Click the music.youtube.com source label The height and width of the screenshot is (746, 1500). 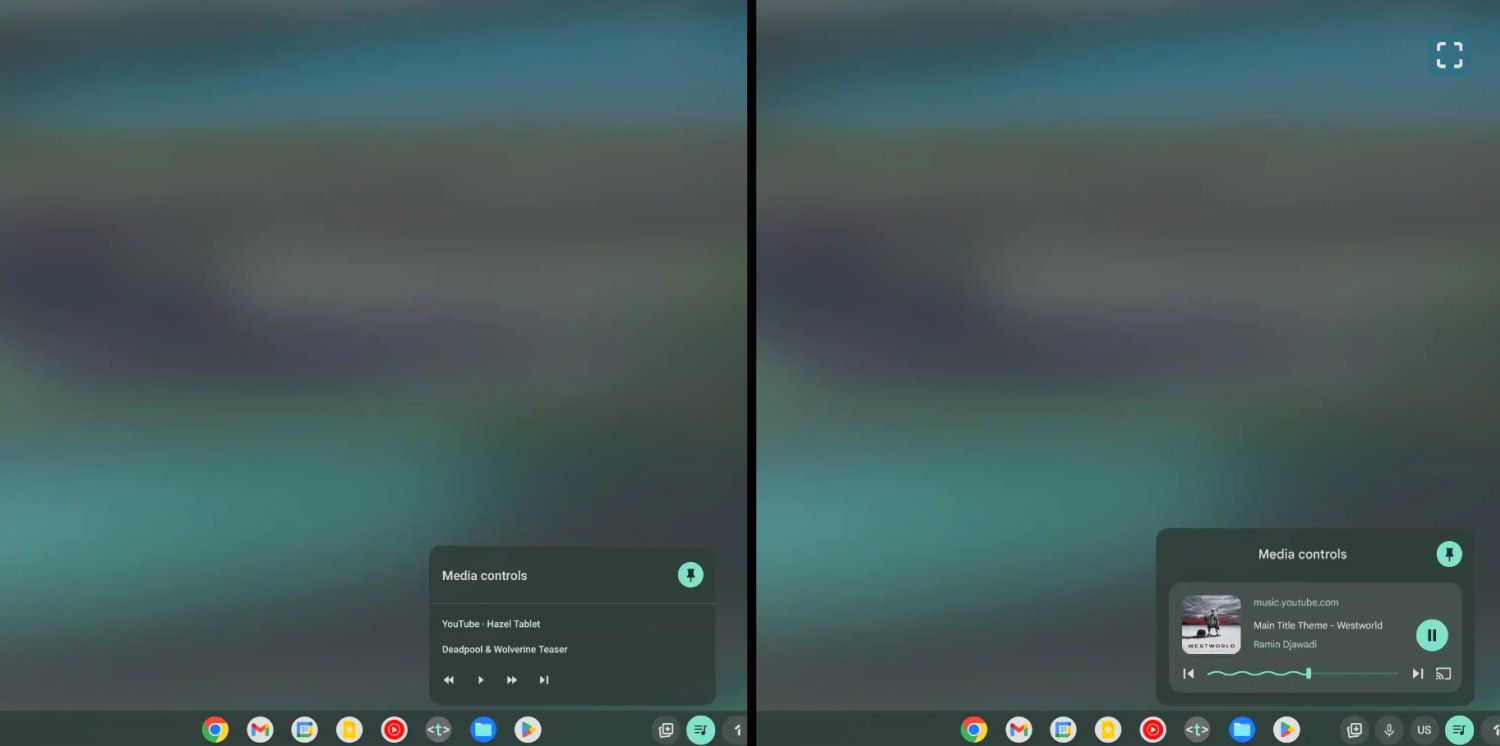click(x=1295, y=603)
